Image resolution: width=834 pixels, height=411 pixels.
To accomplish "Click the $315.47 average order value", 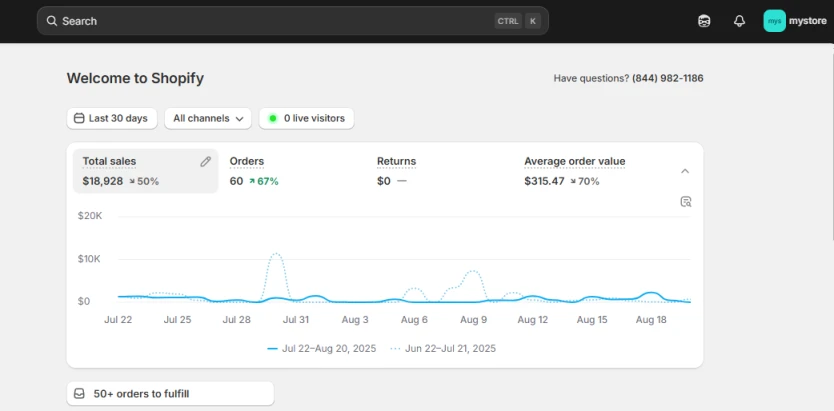I will pos(544,181).
